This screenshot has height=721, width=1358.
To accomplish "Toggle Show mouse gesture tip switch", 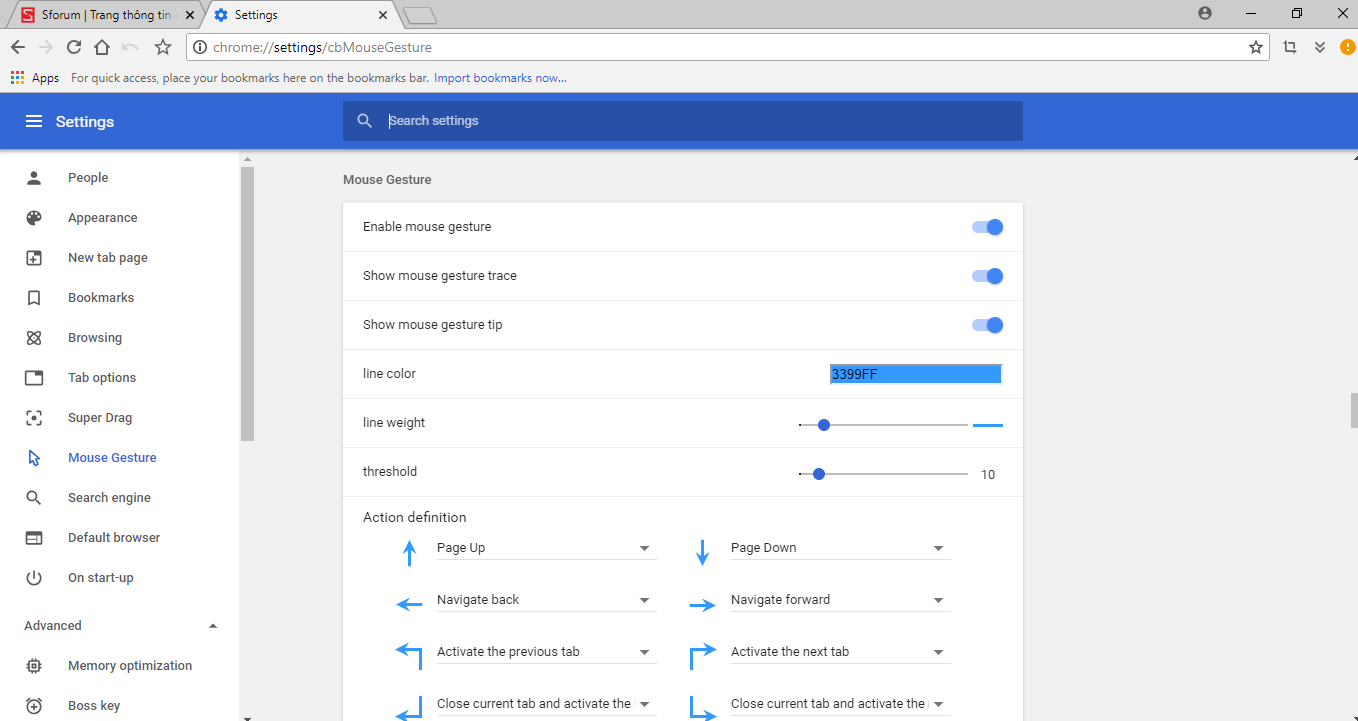I will pyautogui.click(x=987, y=325).
